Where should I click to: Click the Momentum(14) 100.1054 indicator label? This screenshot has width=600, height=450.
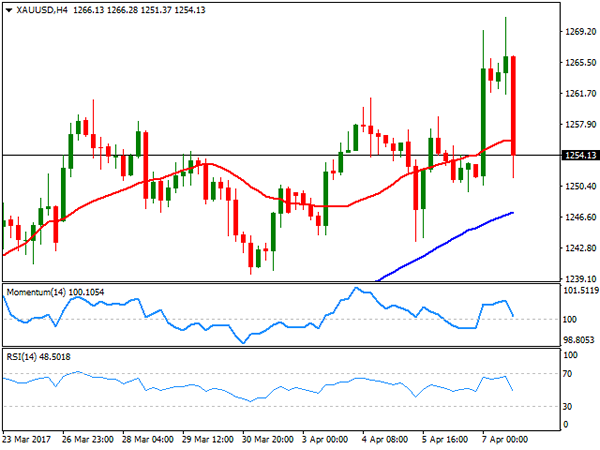point(55,292)
